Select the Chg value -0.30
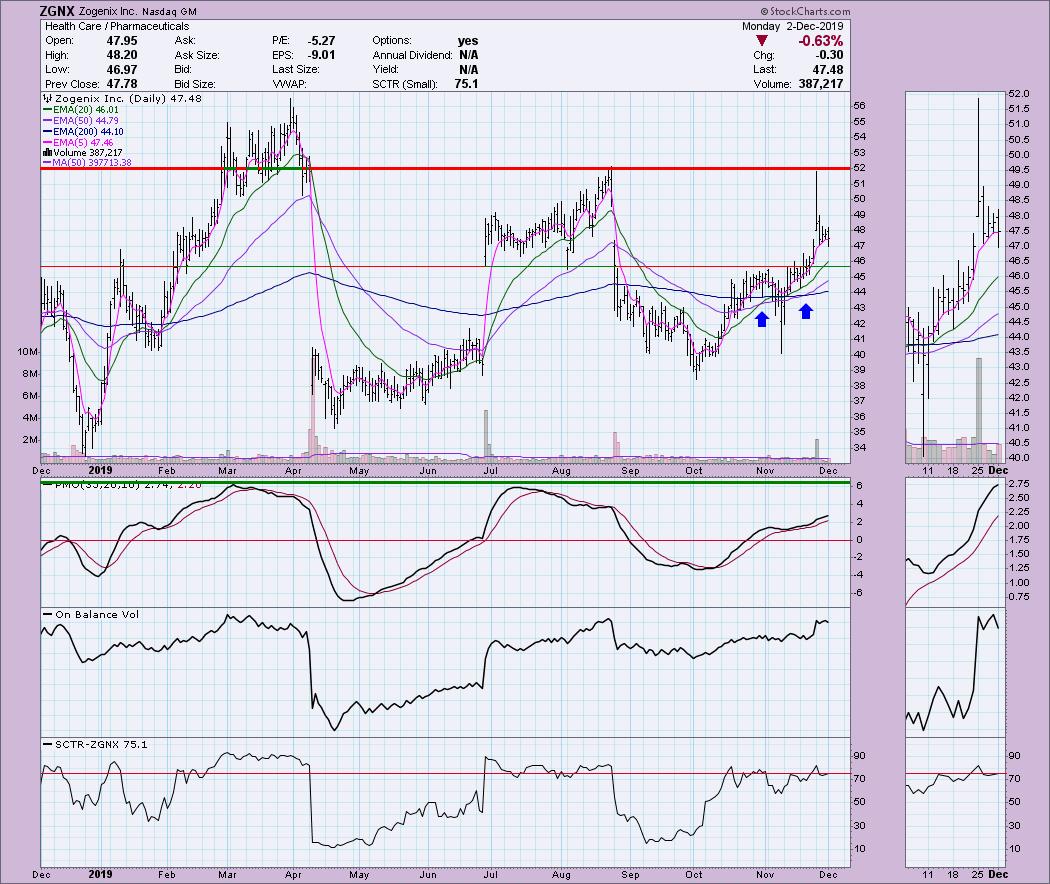Viewport: 1050px width, 884px height. click(830, 55)
